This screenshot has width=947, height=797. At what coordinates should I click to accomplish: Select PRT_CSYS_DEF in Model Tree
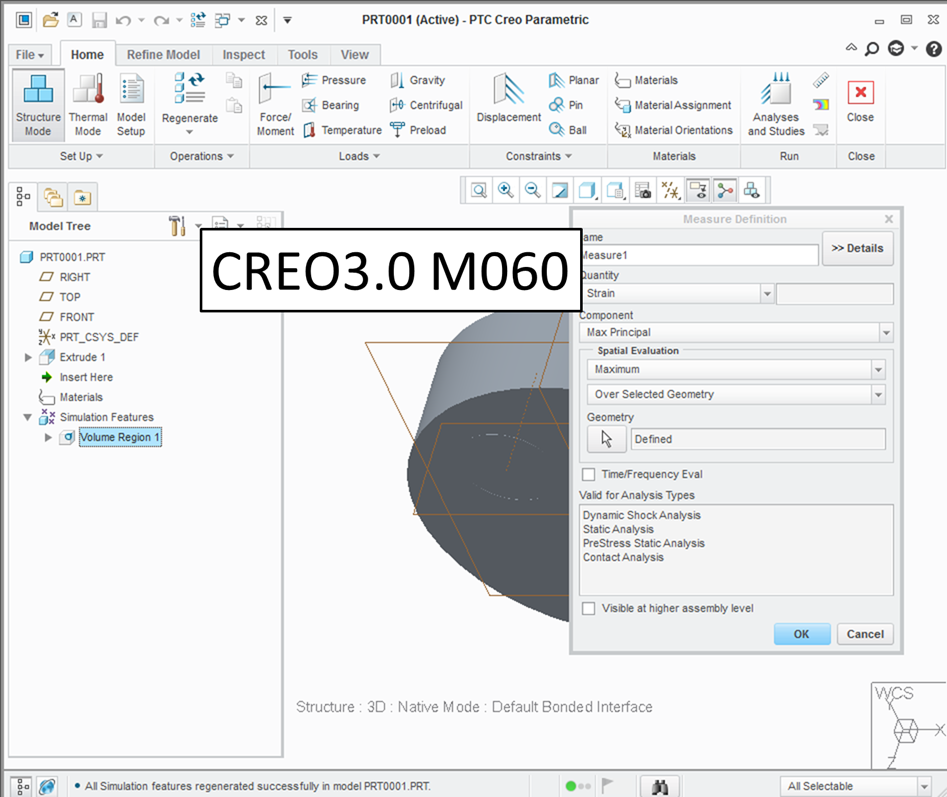point(99,337)
